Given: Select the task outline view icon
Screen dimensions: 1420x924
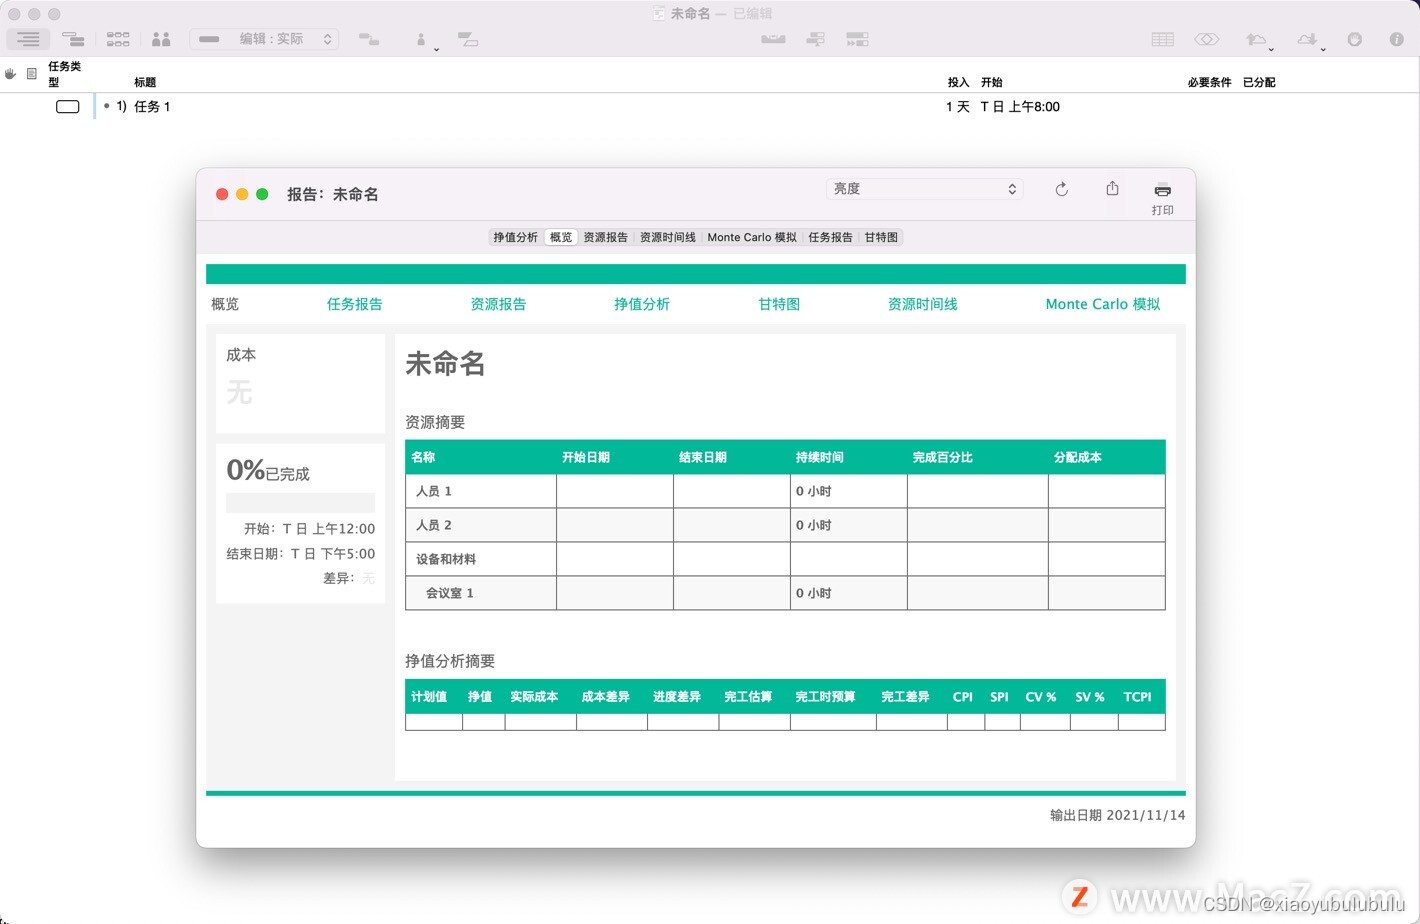Looking at the screenshot, I should (28, 39).
